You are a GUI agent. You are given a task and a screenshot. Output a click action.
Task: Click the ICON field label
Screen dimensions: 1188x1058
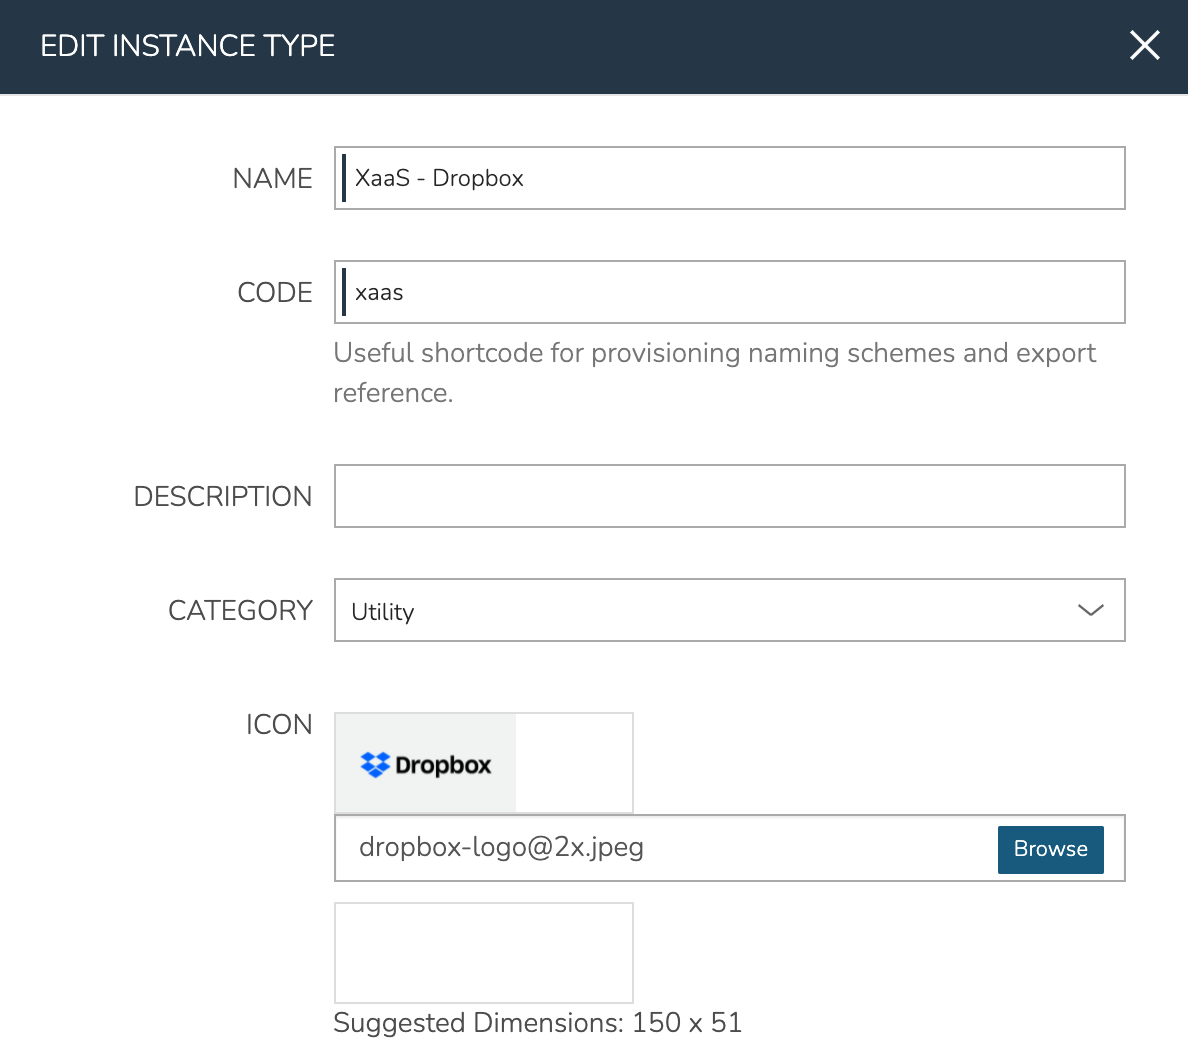pyautogui.click(x=279, y=724)
